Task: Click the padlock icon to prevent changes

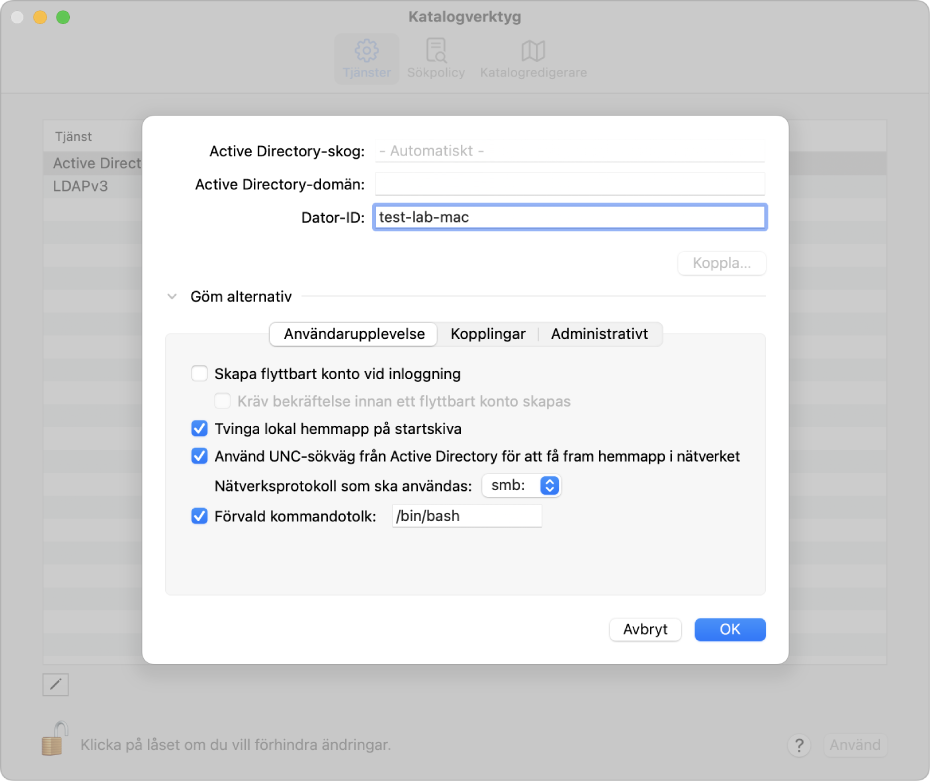Action: (55, 739)
